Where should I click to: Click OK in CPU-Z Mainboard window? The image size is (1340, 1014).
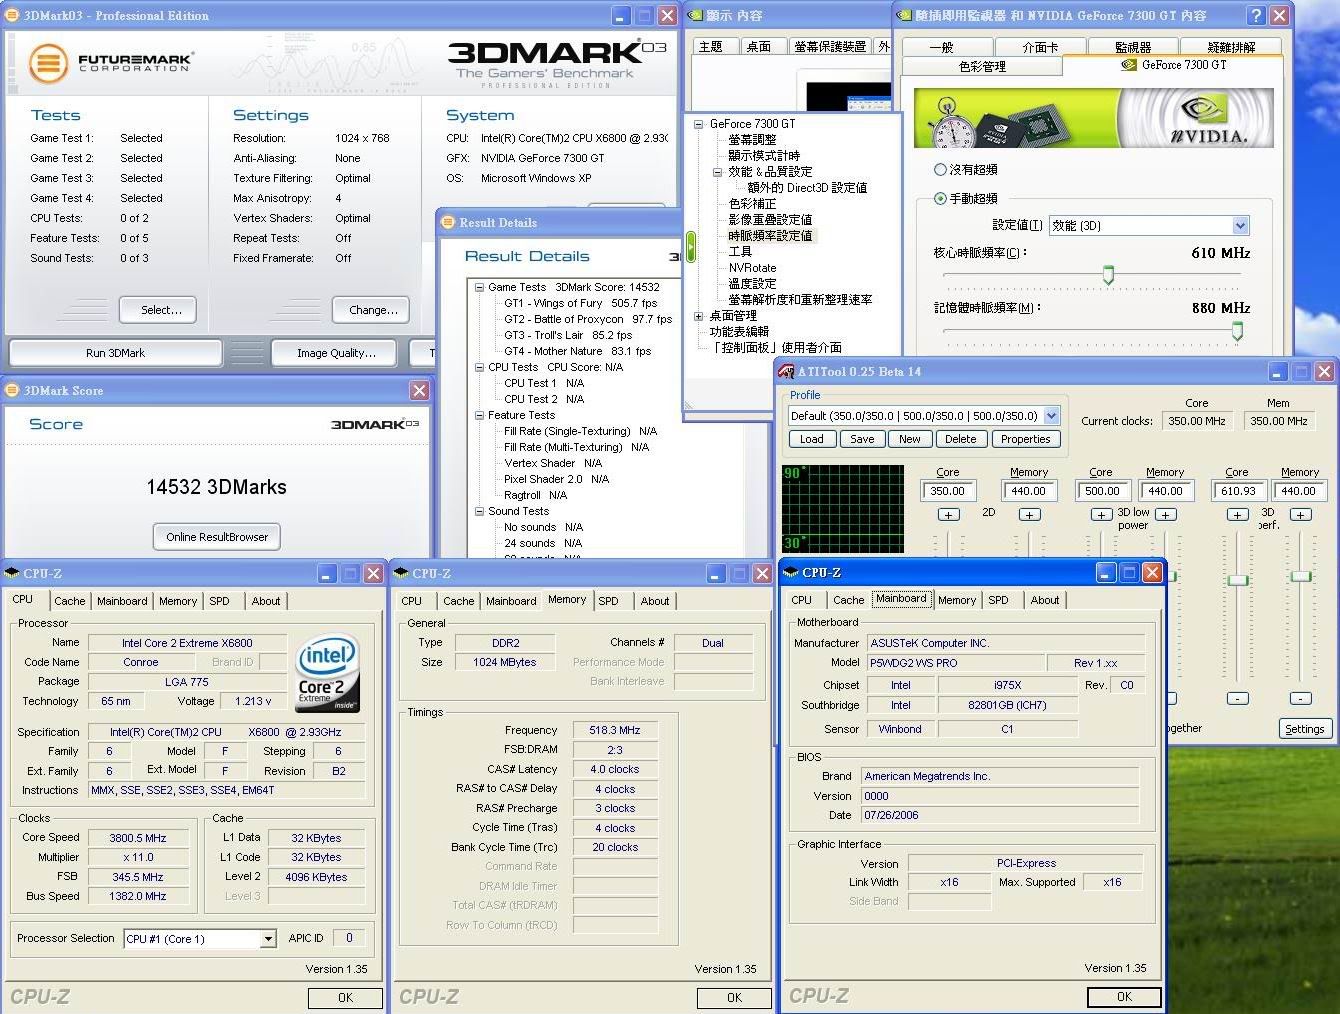click(x=1124, y=997)
